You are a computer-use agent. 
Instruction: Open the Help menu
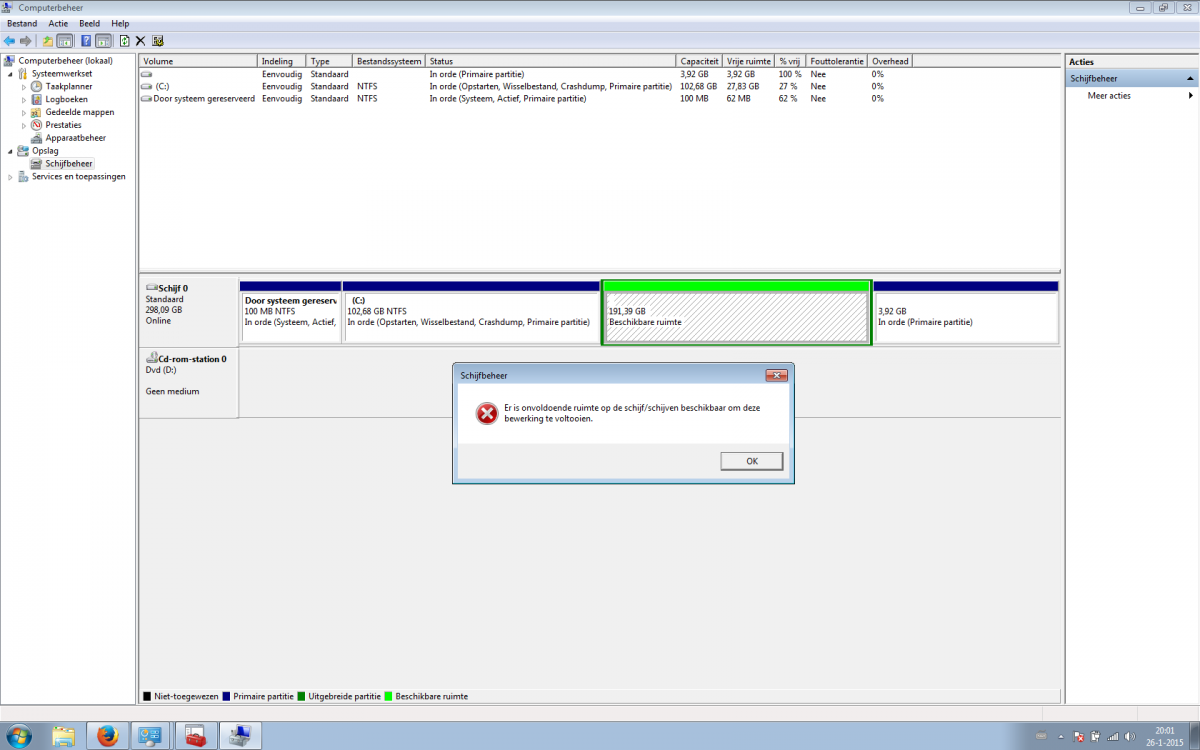[120, 23]
